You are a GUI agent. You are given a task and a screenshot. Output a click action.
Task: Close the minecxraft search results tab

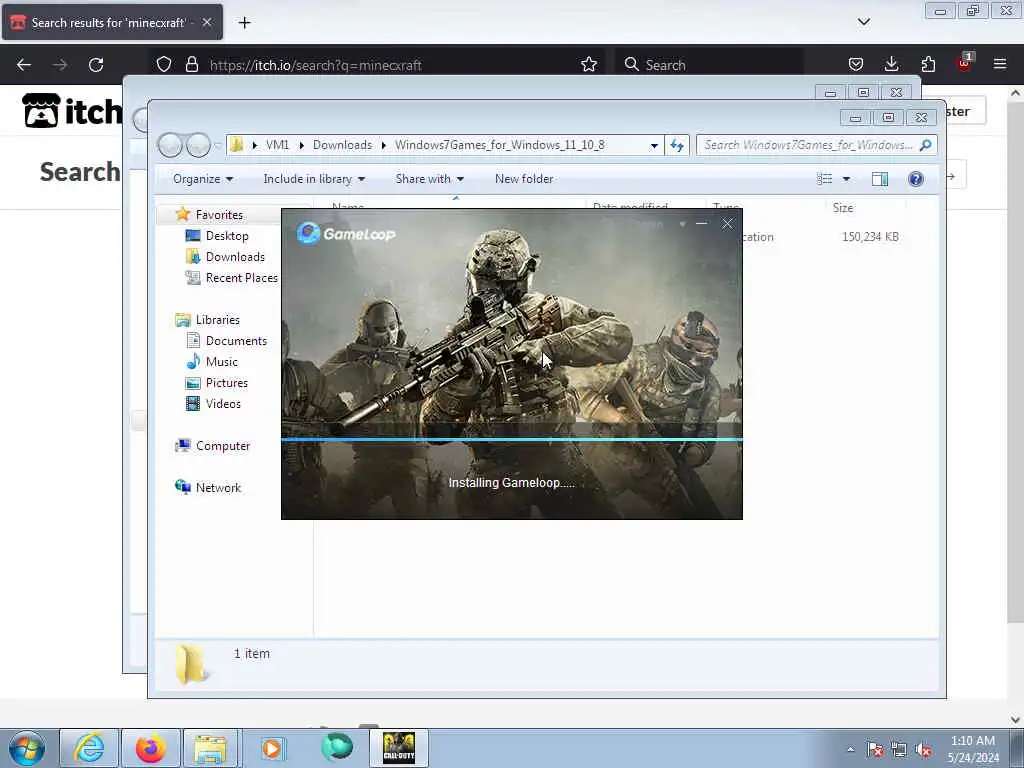(x=207, y=22)
